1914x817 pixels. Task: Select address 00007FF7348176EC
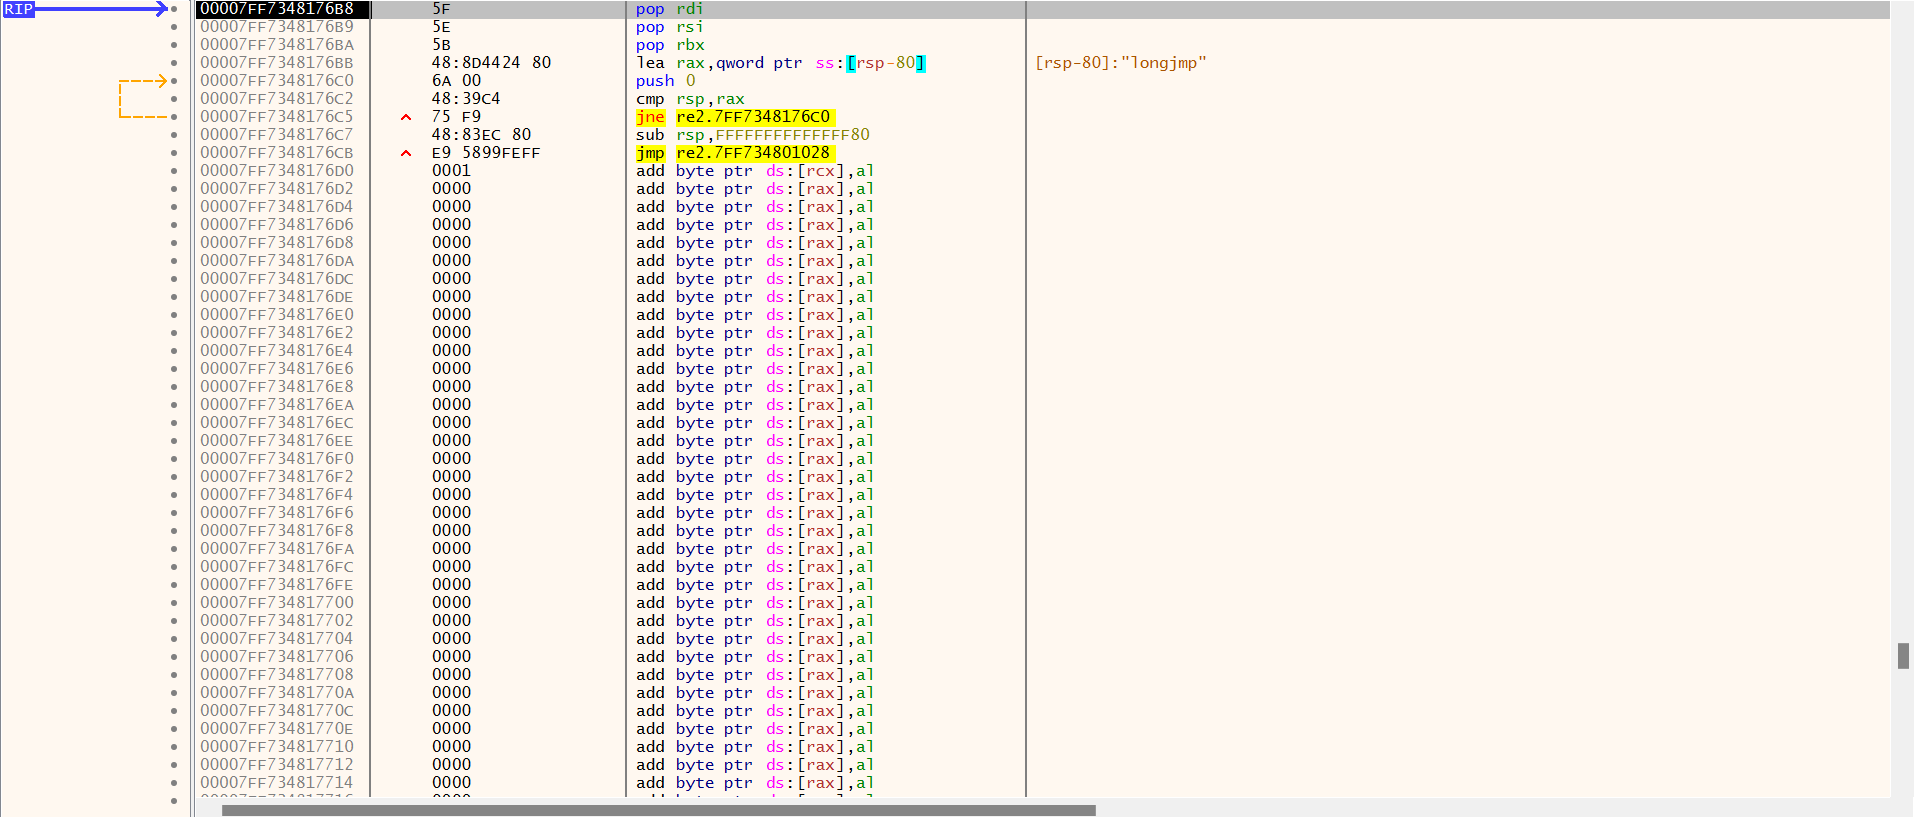pos(277,423)
